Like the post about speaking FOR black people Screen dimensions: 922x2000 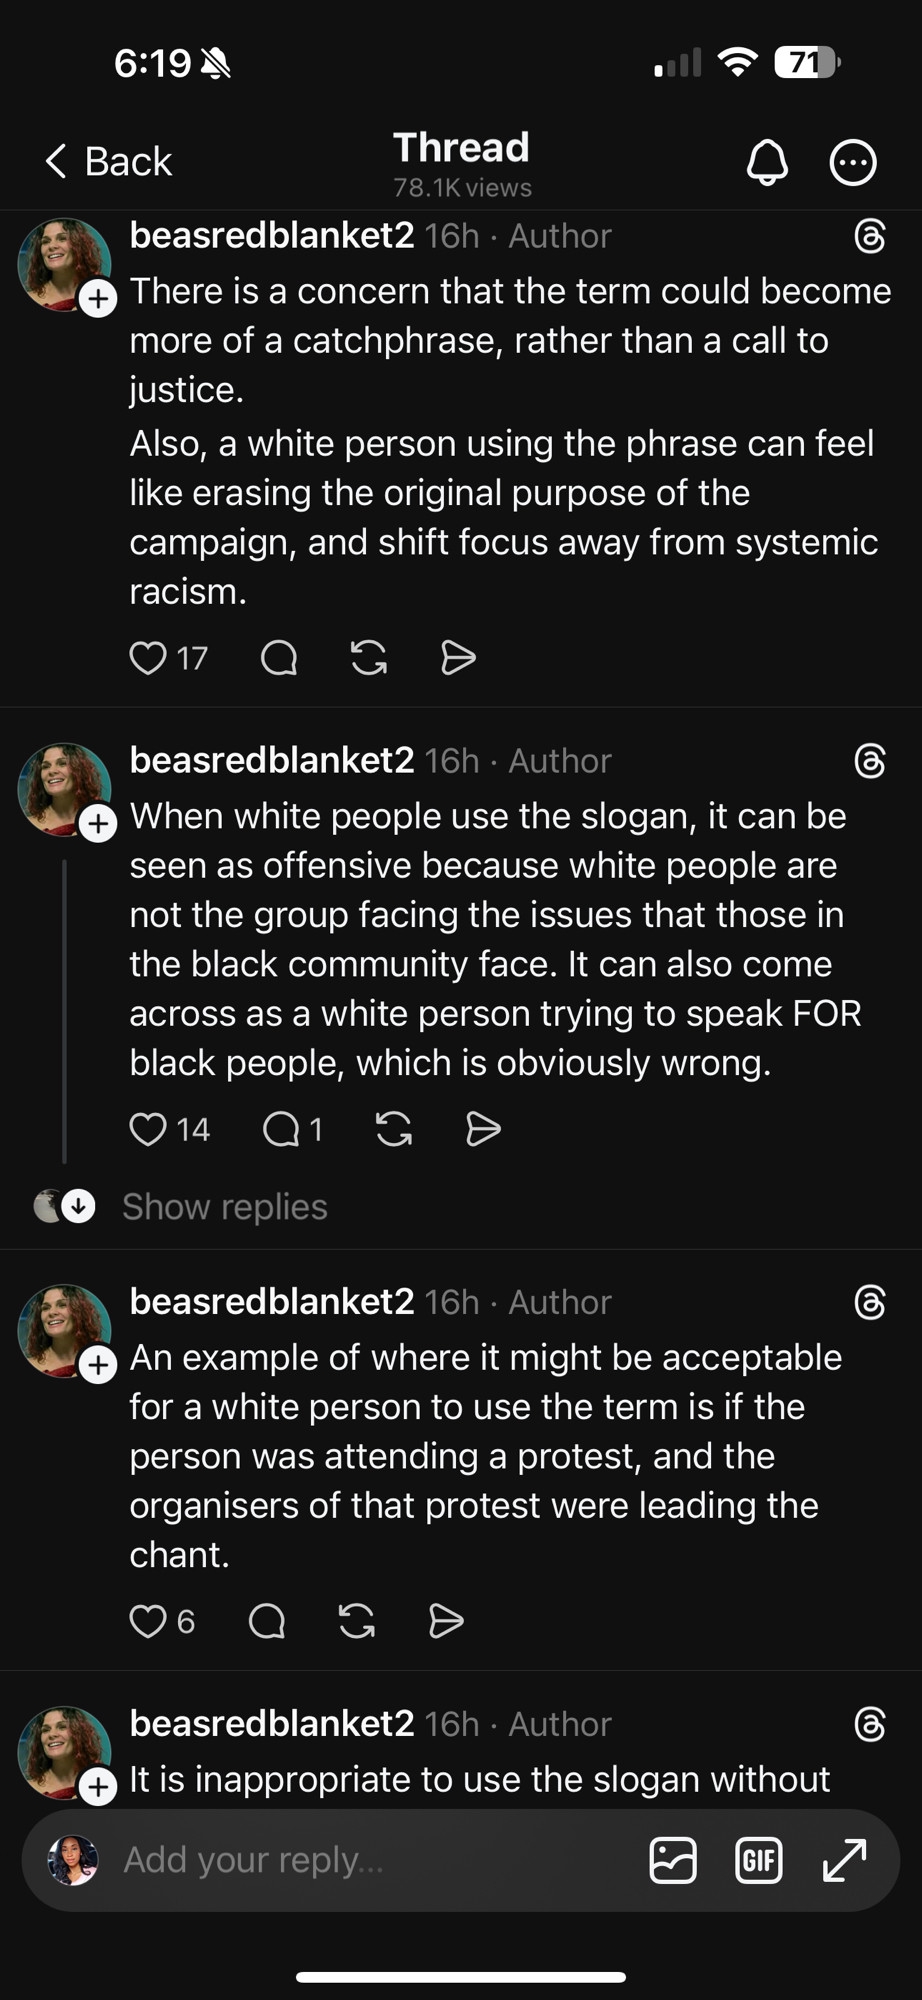(x=148, y=1129)
